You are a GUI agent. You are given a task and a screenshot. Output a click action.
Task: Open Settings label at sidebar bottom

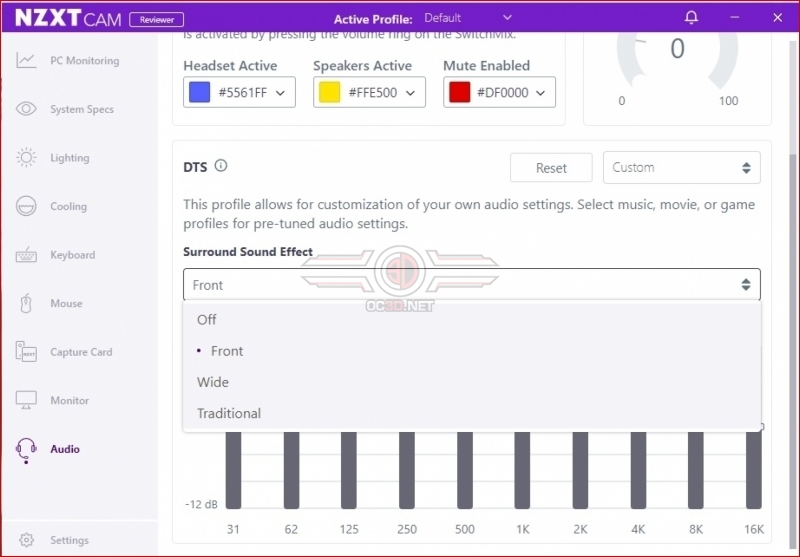(69, 540)
